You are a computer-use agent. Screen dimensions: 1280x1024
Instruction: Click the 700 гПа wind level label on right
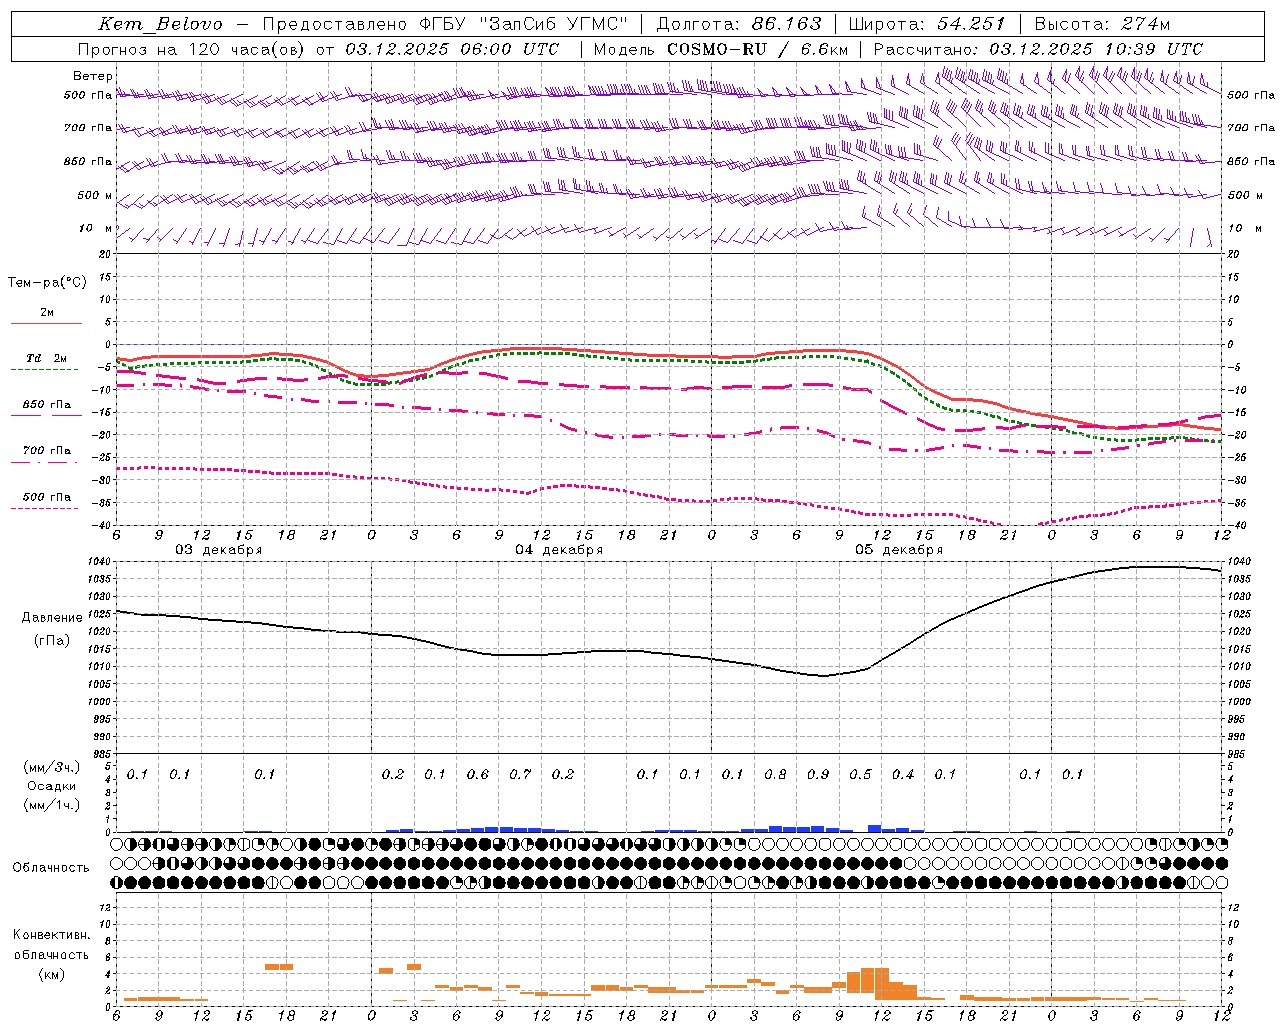1251,128
